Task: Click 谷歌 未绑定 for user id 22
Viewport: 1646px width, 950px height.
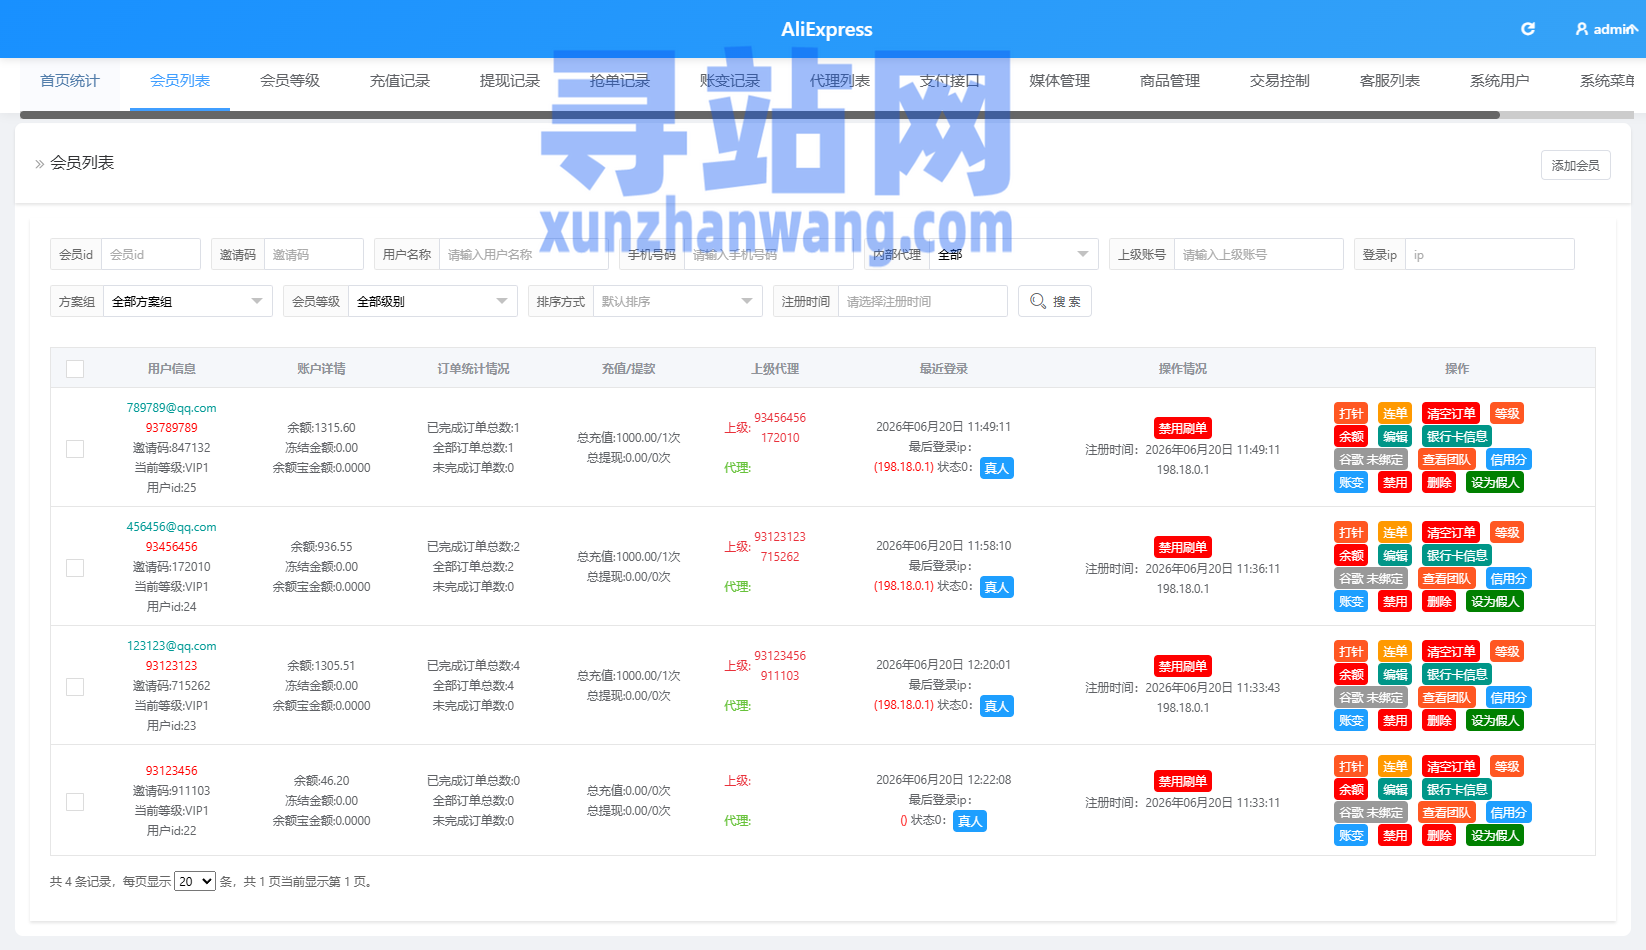Action: [1371, 813]
